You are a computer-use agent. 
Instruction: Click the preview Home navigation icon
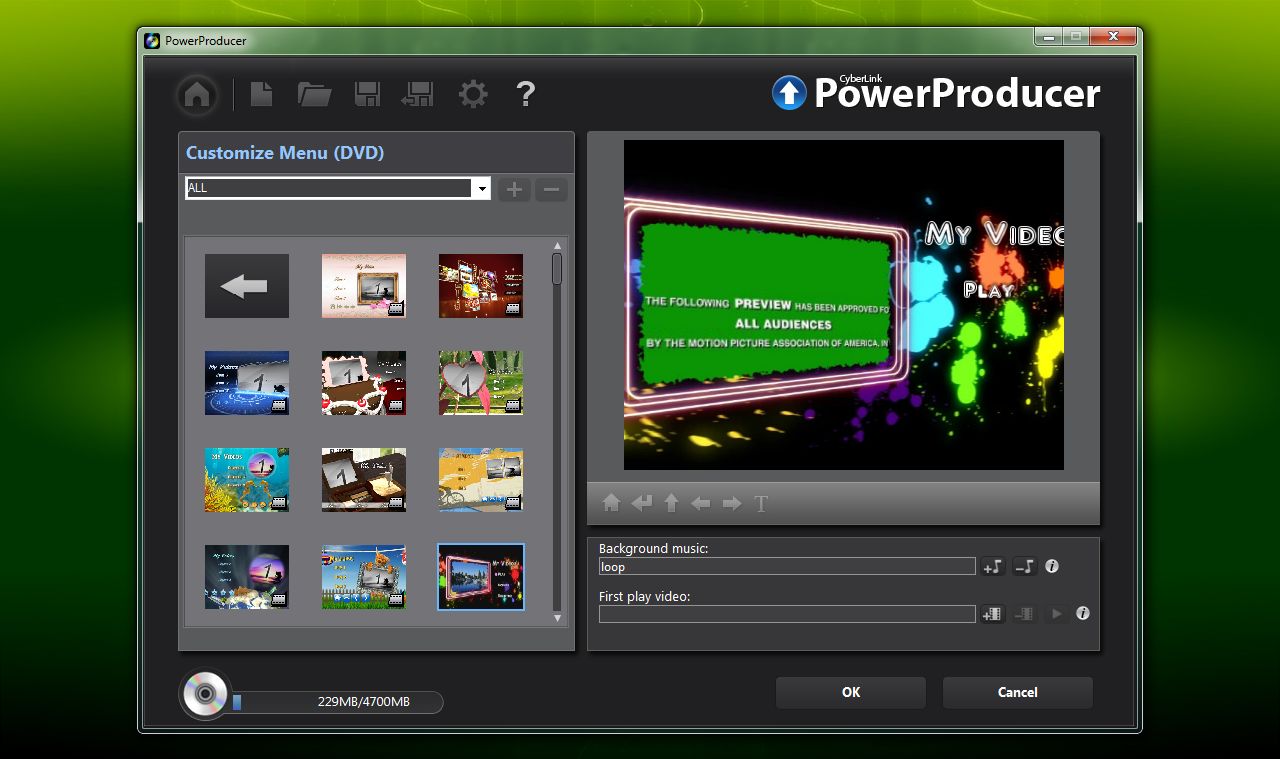(x=611, y=503)
